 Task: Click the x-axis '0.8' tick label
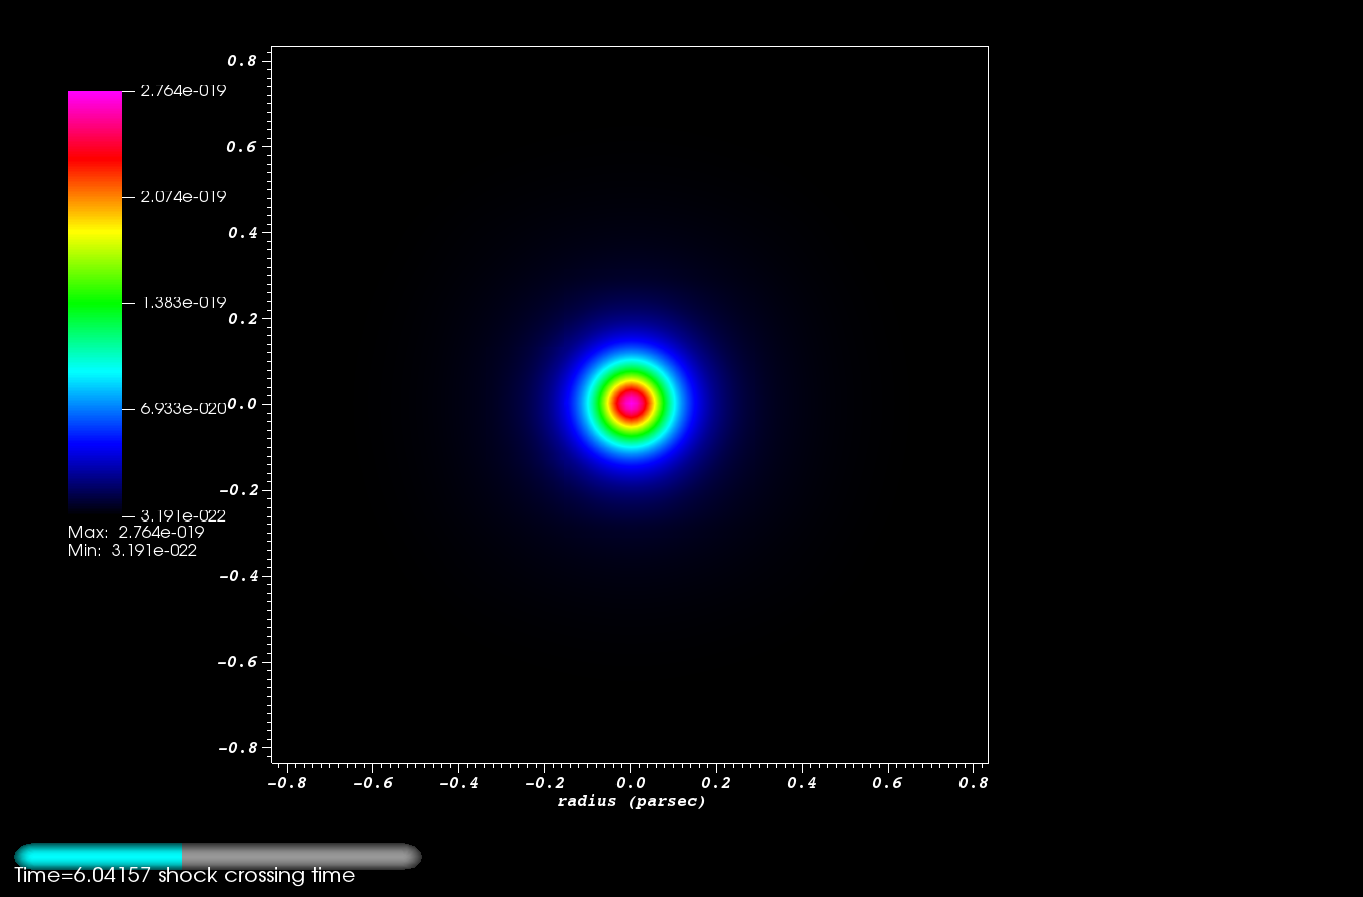pos(974,783)
